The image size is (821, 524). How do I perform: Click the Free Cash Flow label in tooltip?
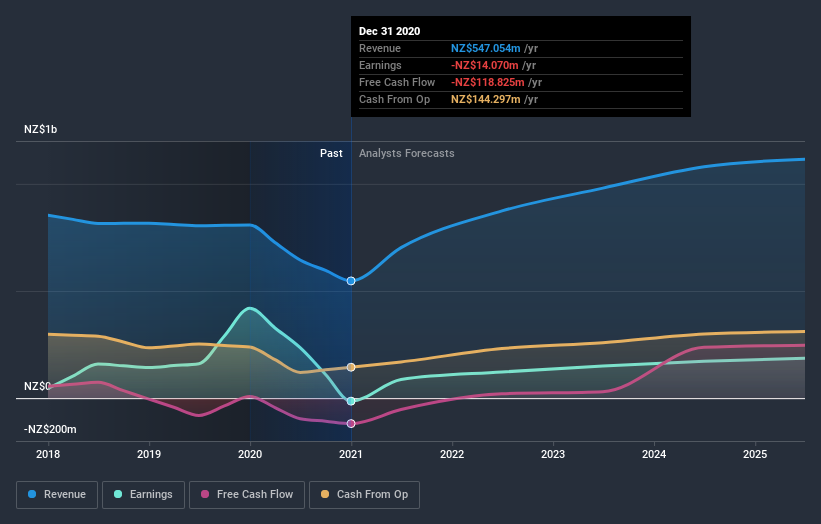pyautogui.click(x=397, y=82)
